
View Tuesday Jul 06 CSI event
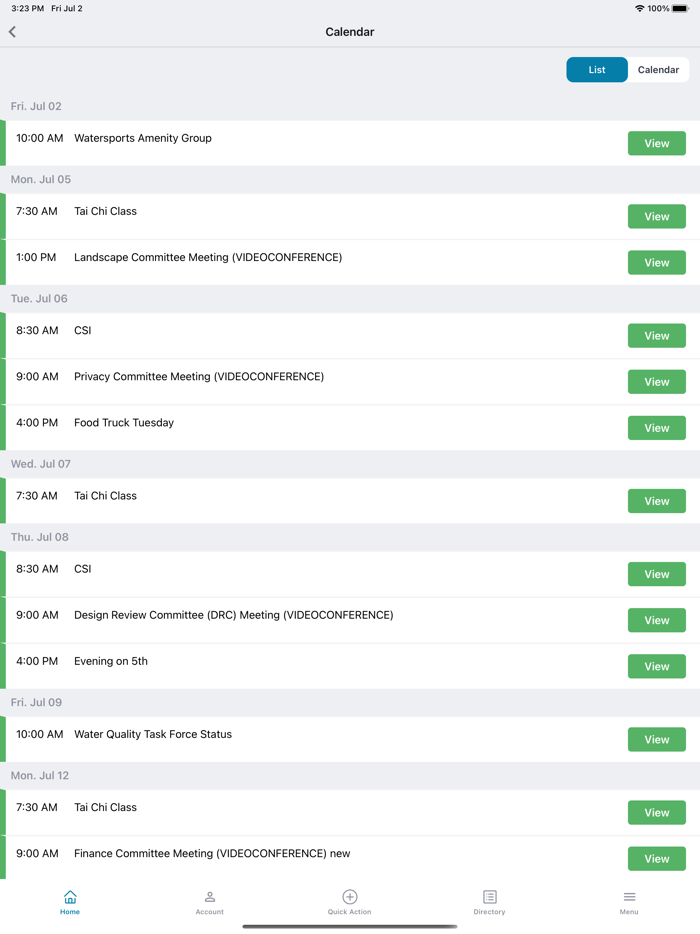tap(656, 336)
